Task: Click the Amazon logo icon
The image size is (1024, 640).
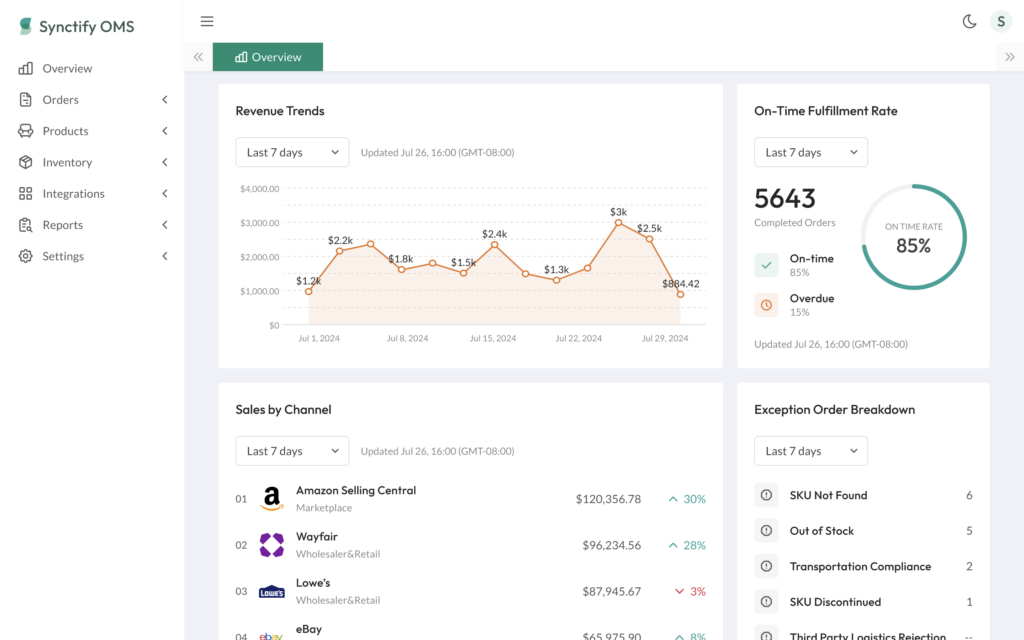Action: pyautogui.click(x=272, y=499)
